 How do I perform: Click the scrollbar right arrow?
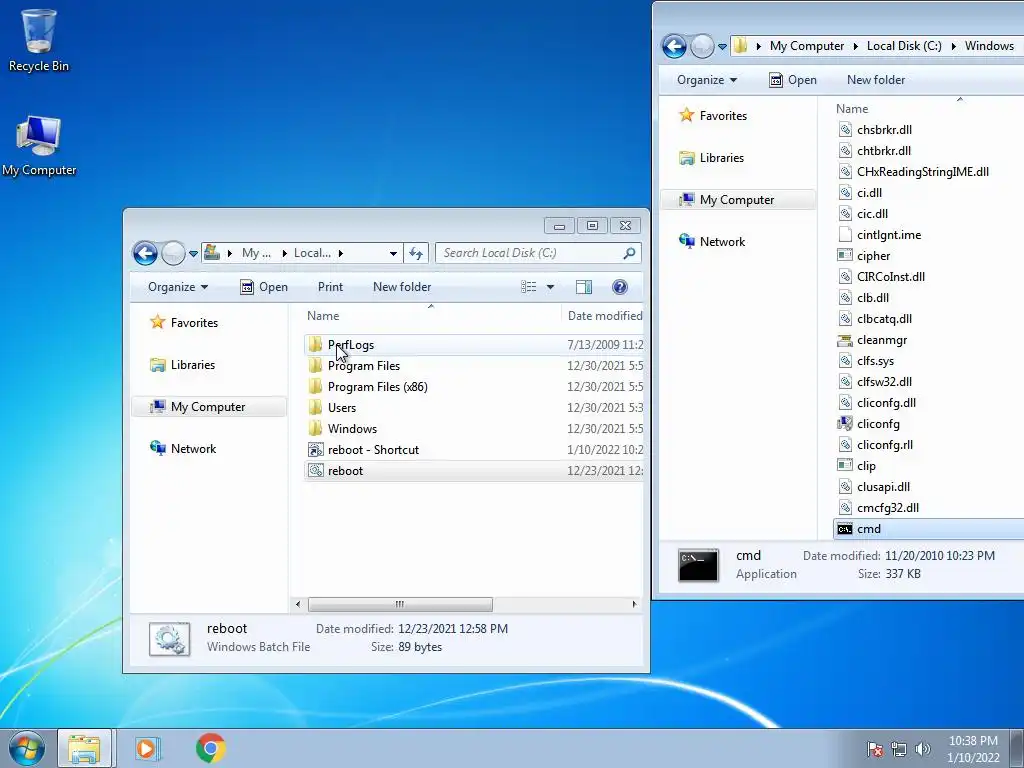(x=634, y=604)
